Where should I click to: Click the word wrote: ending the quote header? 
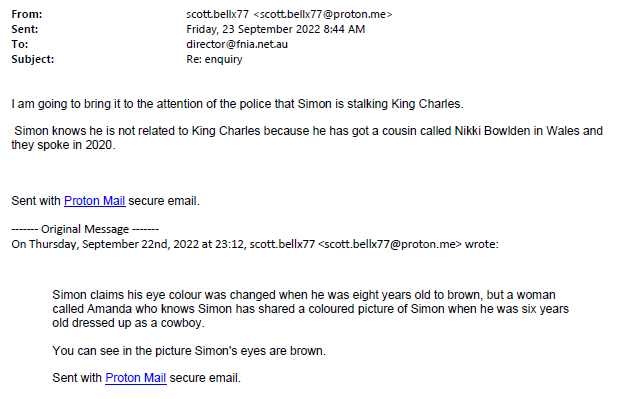click(x=482, y=244)
